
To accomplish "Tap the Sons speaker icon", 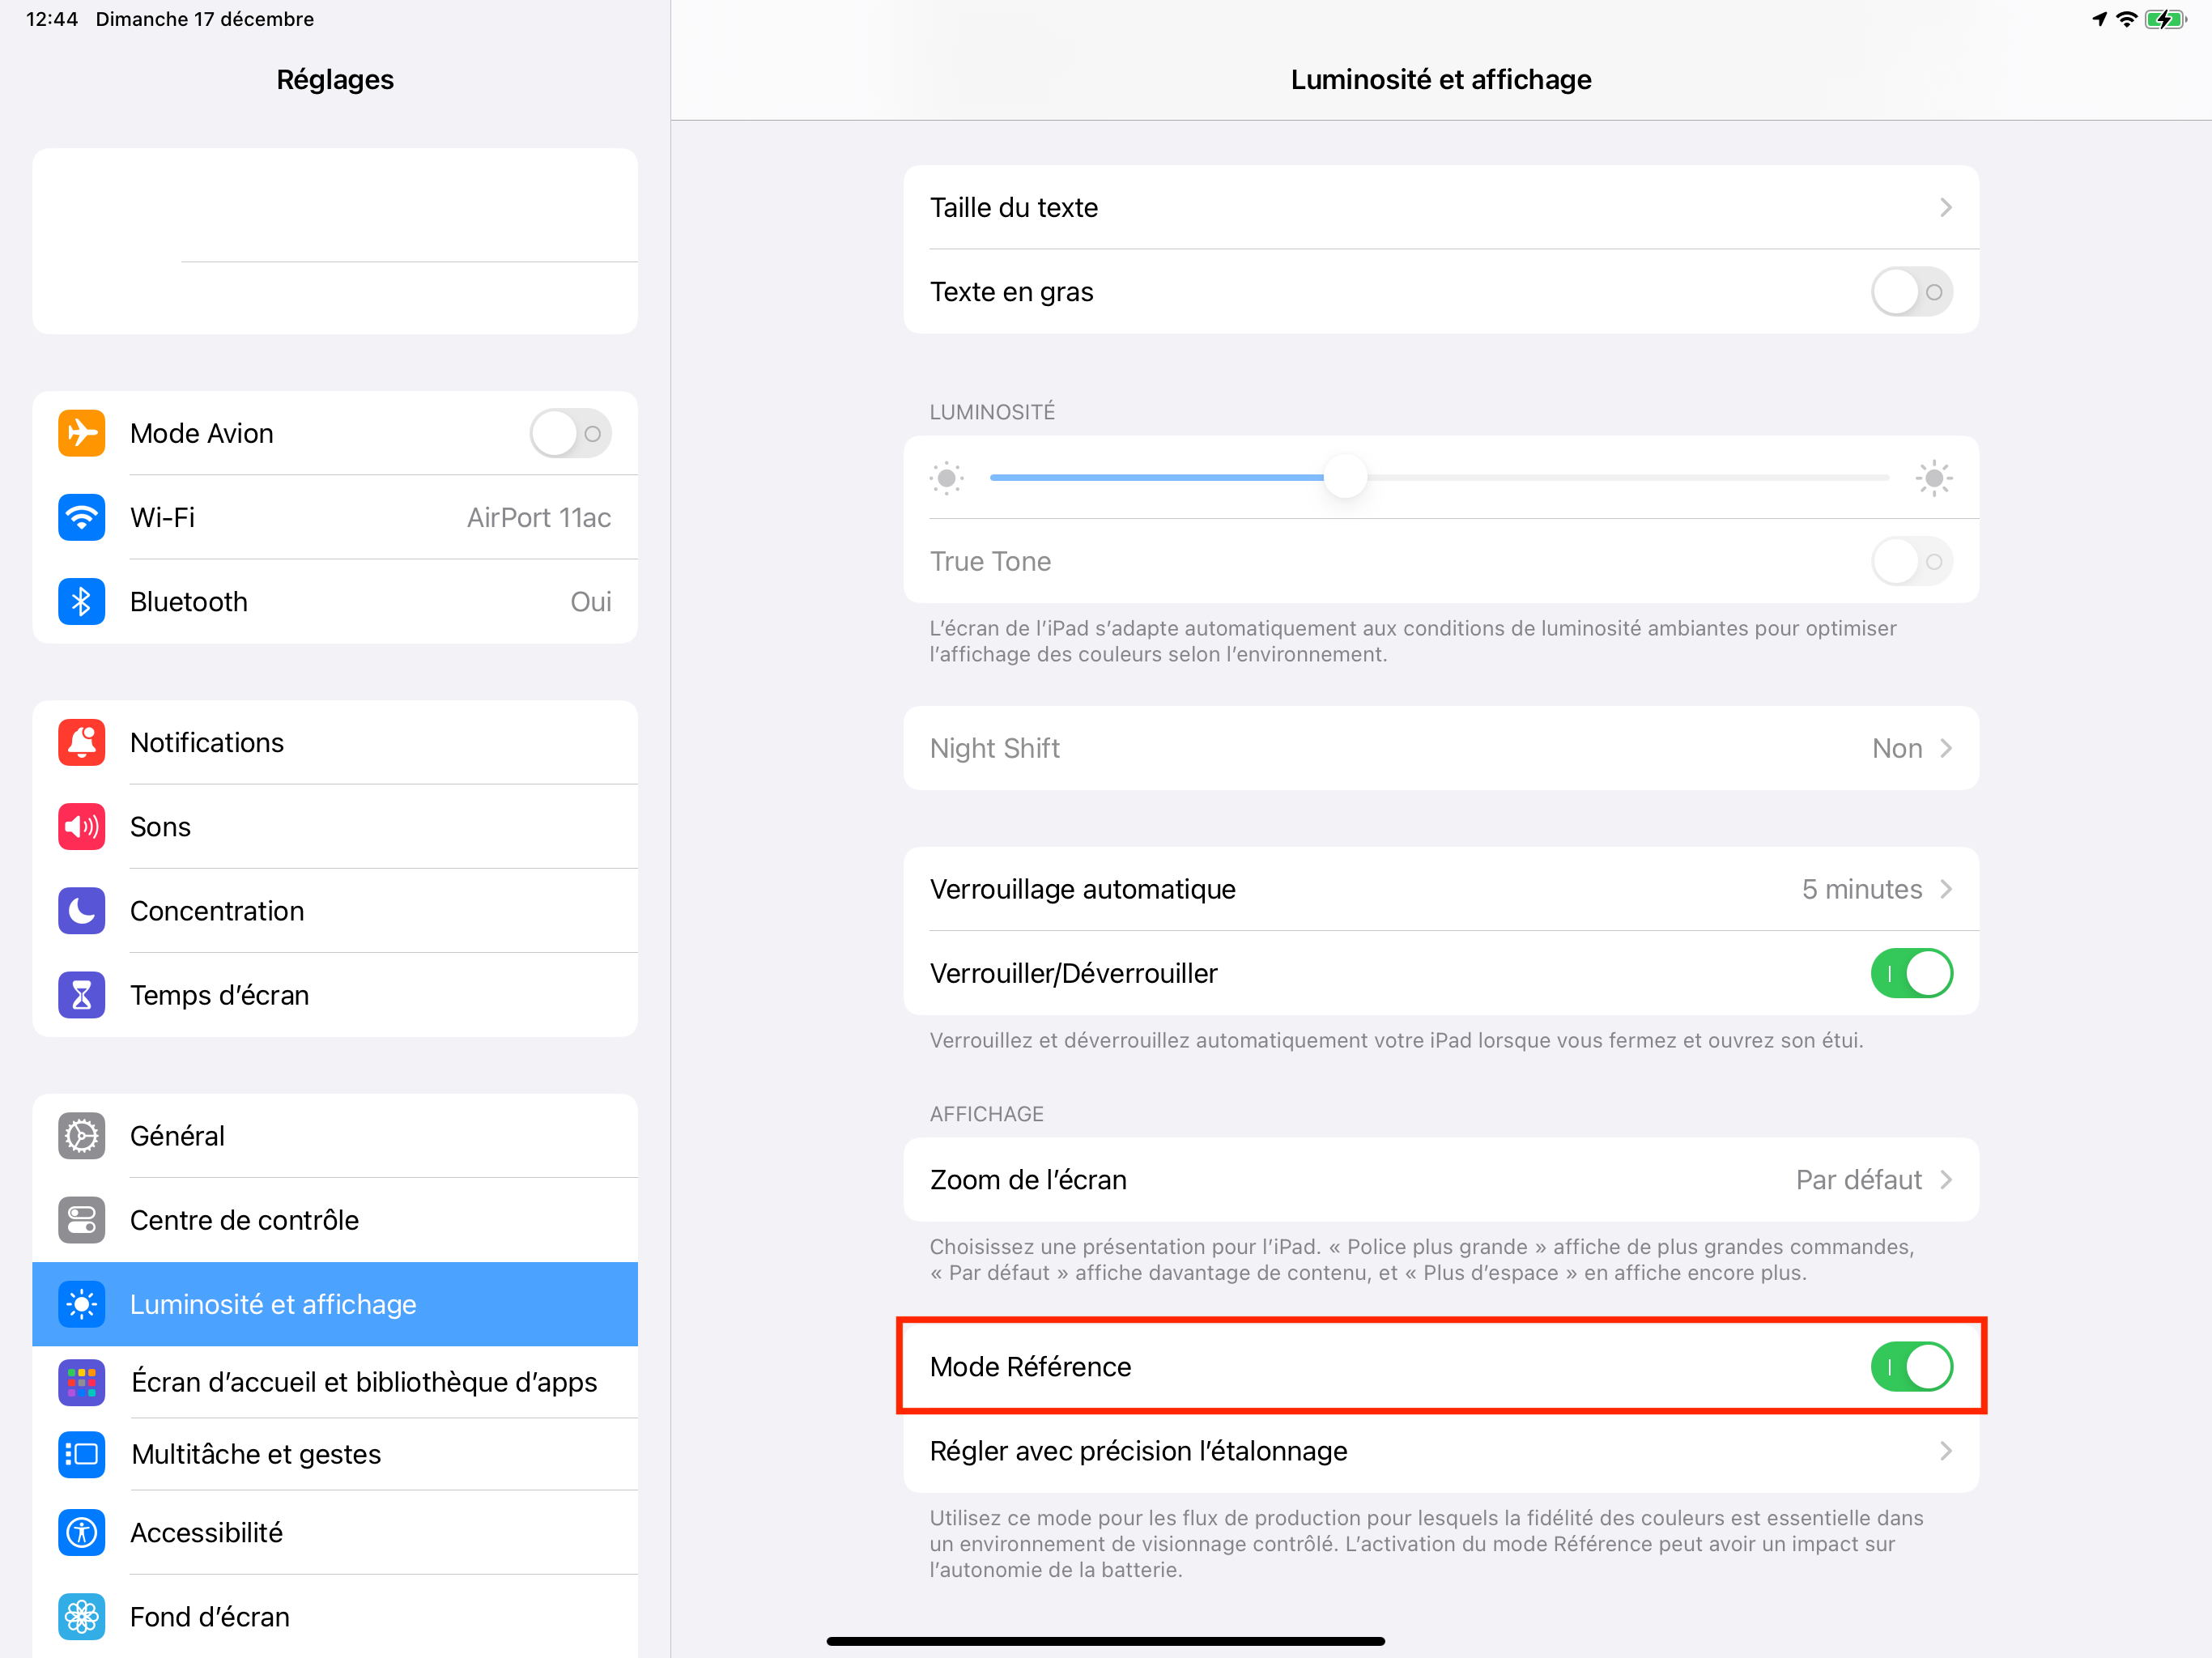I will 81,826.
